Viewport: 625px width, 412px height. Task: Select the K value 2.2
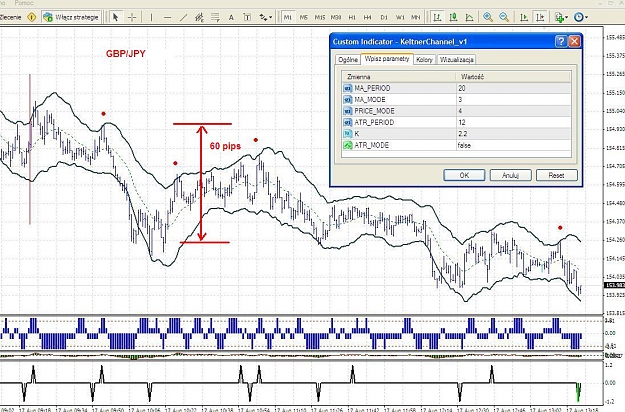tap(513, 134)
